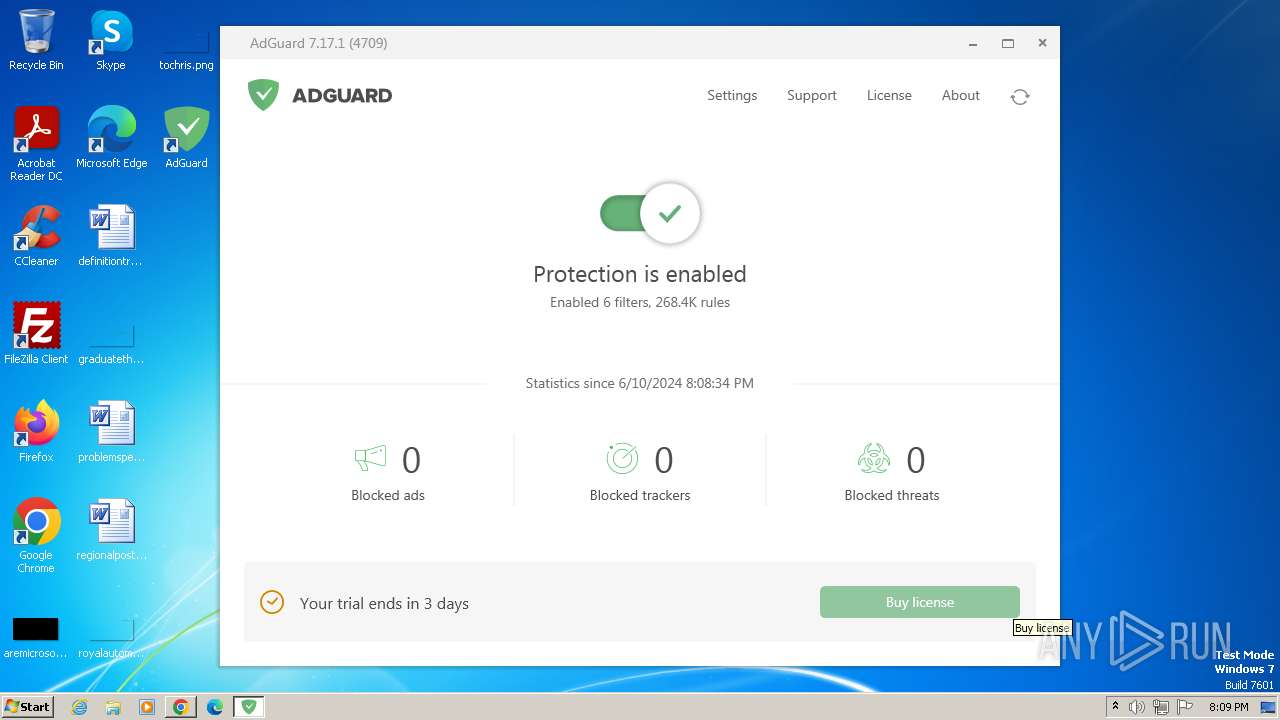Open CCleaner desktop shortcut
1280x720 pixels.
click(36, 236)
